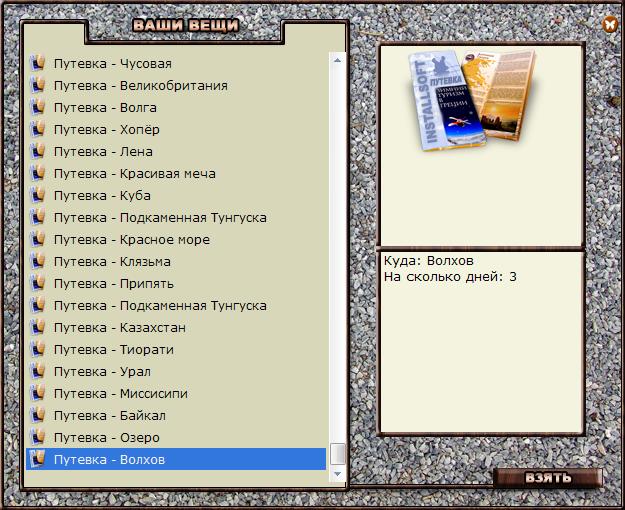The width and height of the screenshot is (625, 510).
Task: Click the voucher icon beside Клязьма
Action: [37, 261]
